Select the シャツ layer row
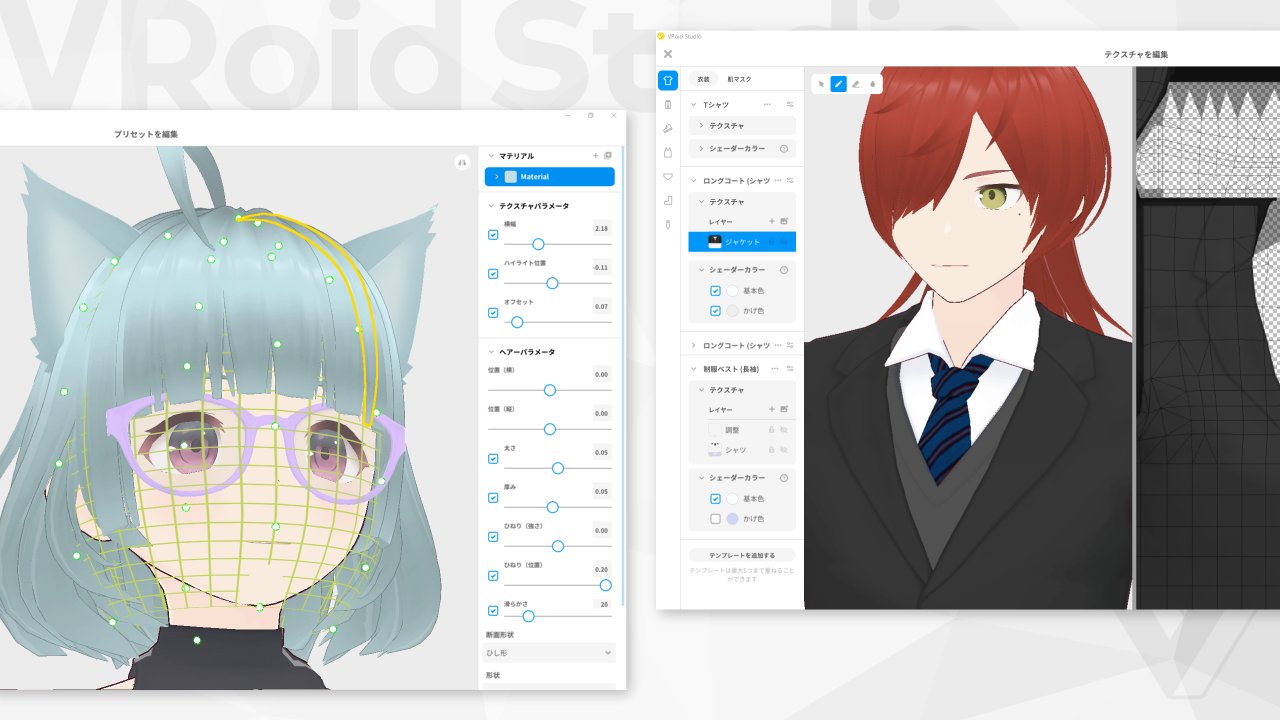Screen dimensions: 1280x720 pos(742,450)
